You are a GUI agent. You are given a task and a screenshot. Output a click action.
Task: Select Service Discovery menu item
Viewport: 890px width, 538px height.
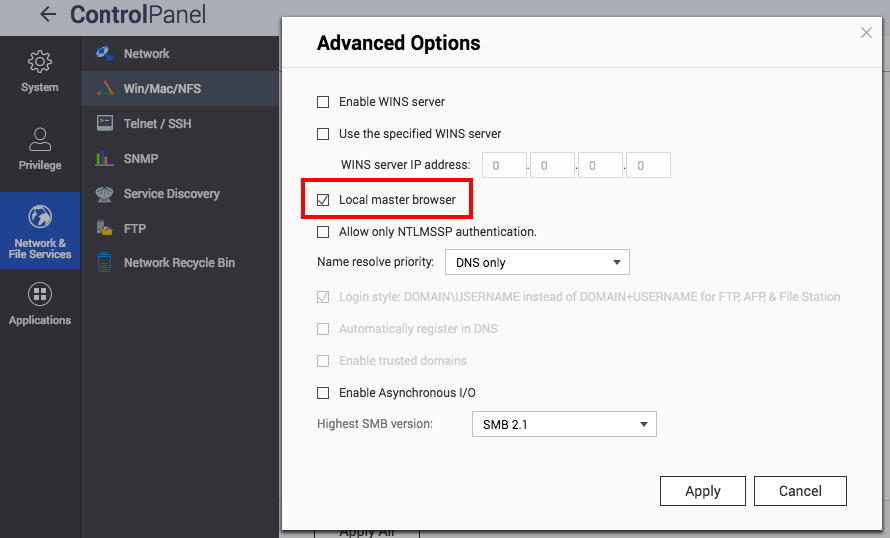pos(171,193)
